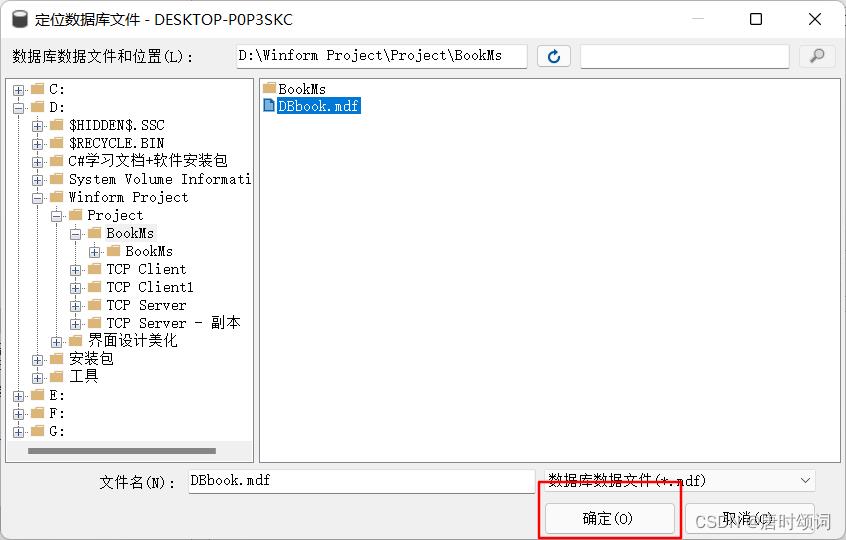Expand the $RECYCLE.BIN folder
Screen dimensions: 846x540
point(37,144)
